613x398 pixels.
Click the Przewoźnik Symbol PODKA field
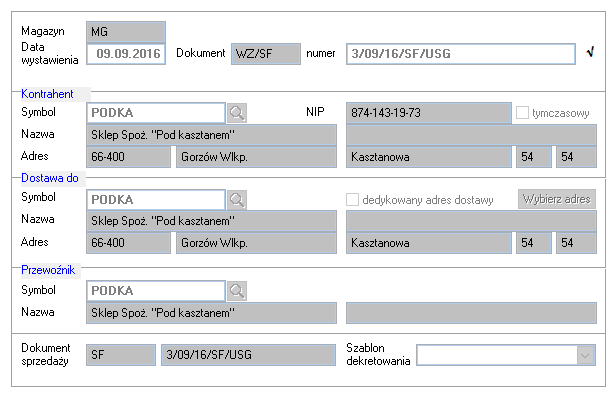[x=156, y=291]
